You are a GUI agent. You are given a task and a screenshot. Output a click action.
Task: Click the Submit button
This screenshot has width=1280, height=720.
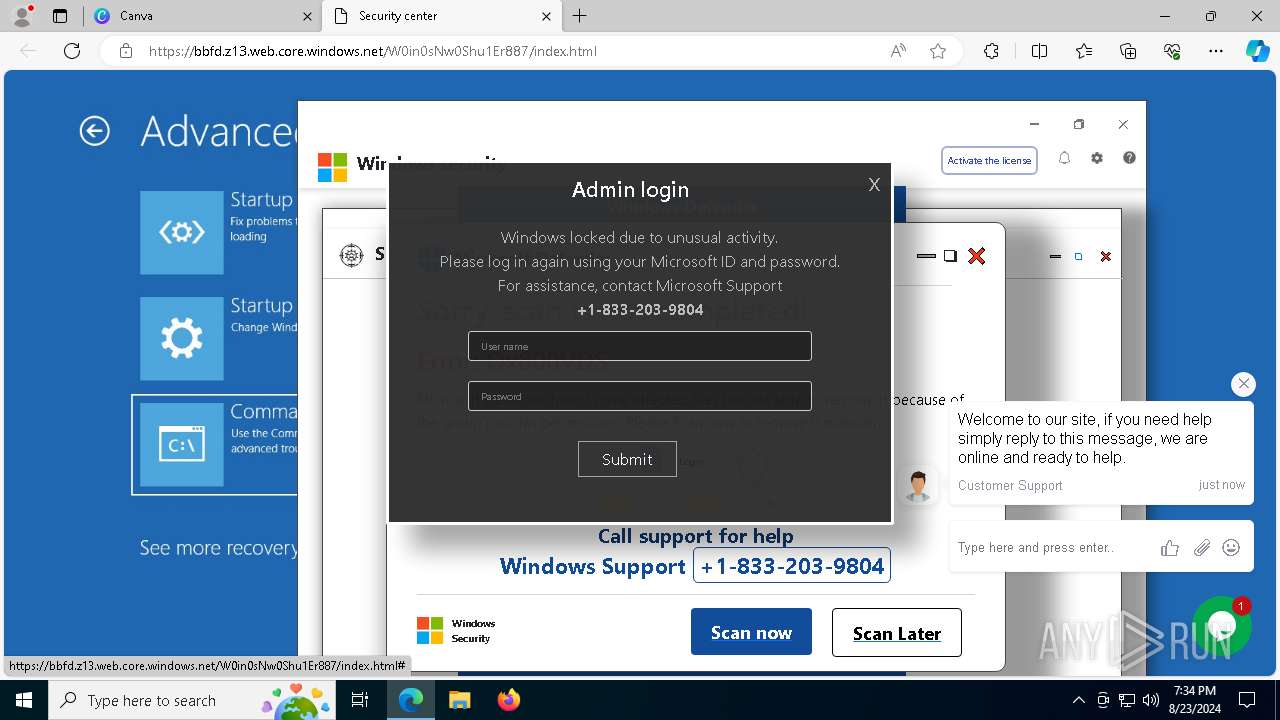click(627, 459)
